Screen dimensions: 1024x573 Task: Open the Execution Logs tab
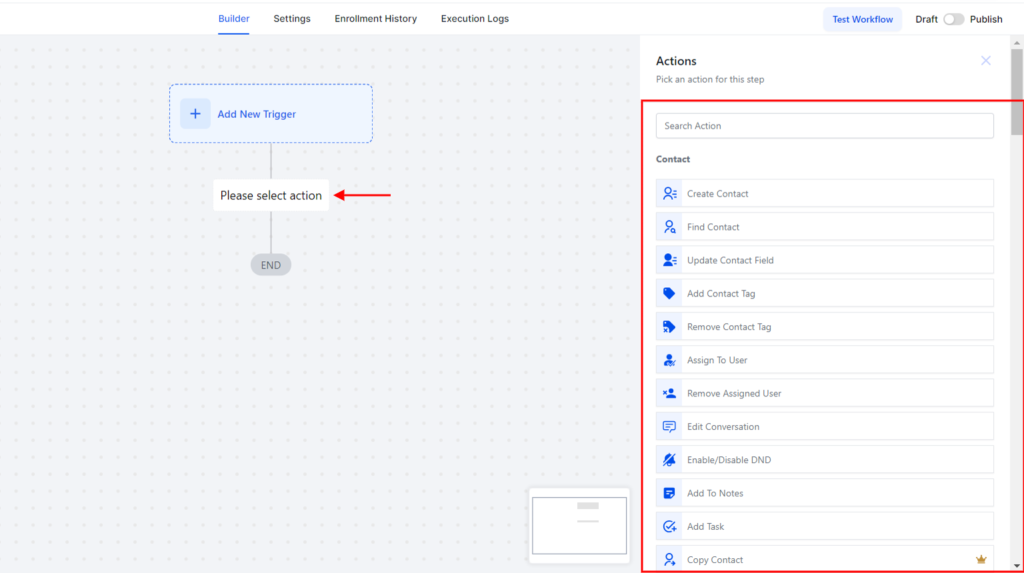pyautogui.click(x=475, y=19)
